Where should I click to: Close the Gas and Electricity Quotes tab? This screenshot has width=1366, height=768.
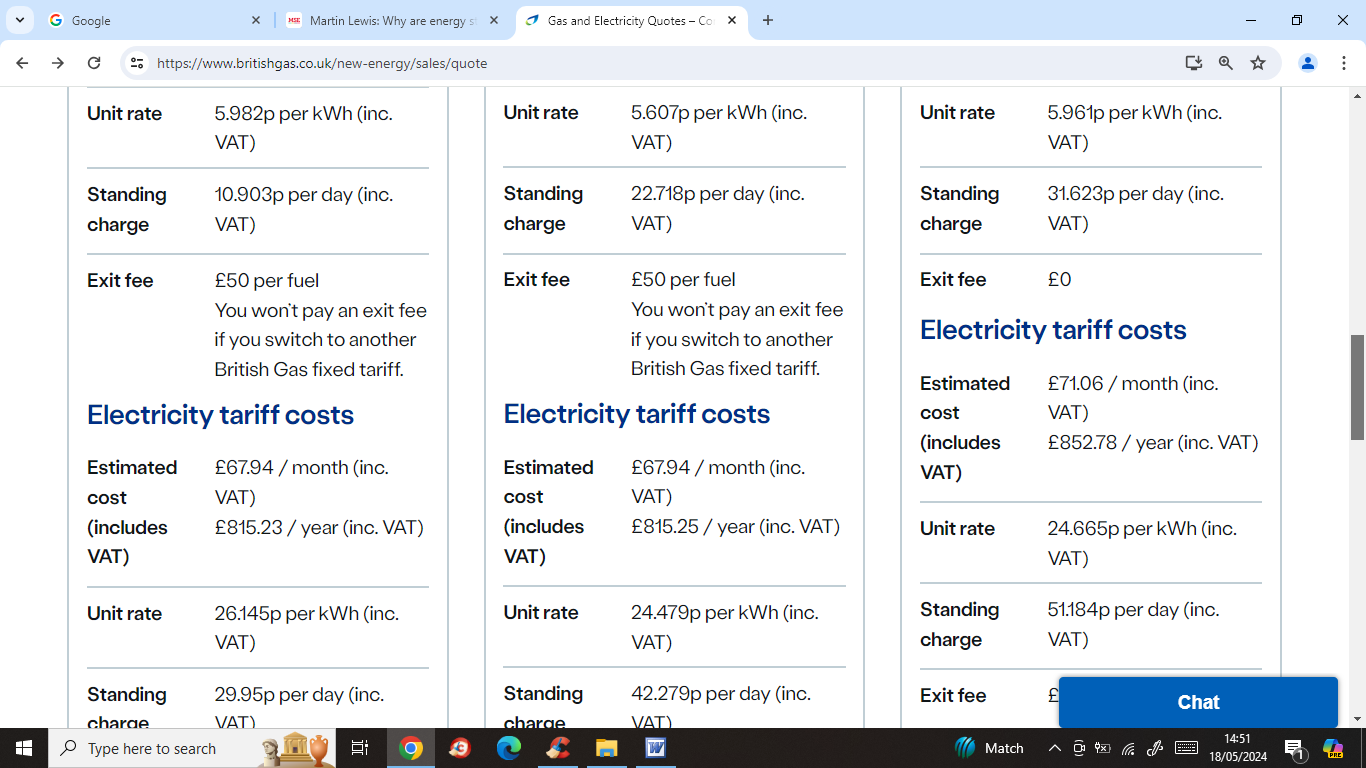(x=732, y=20)
